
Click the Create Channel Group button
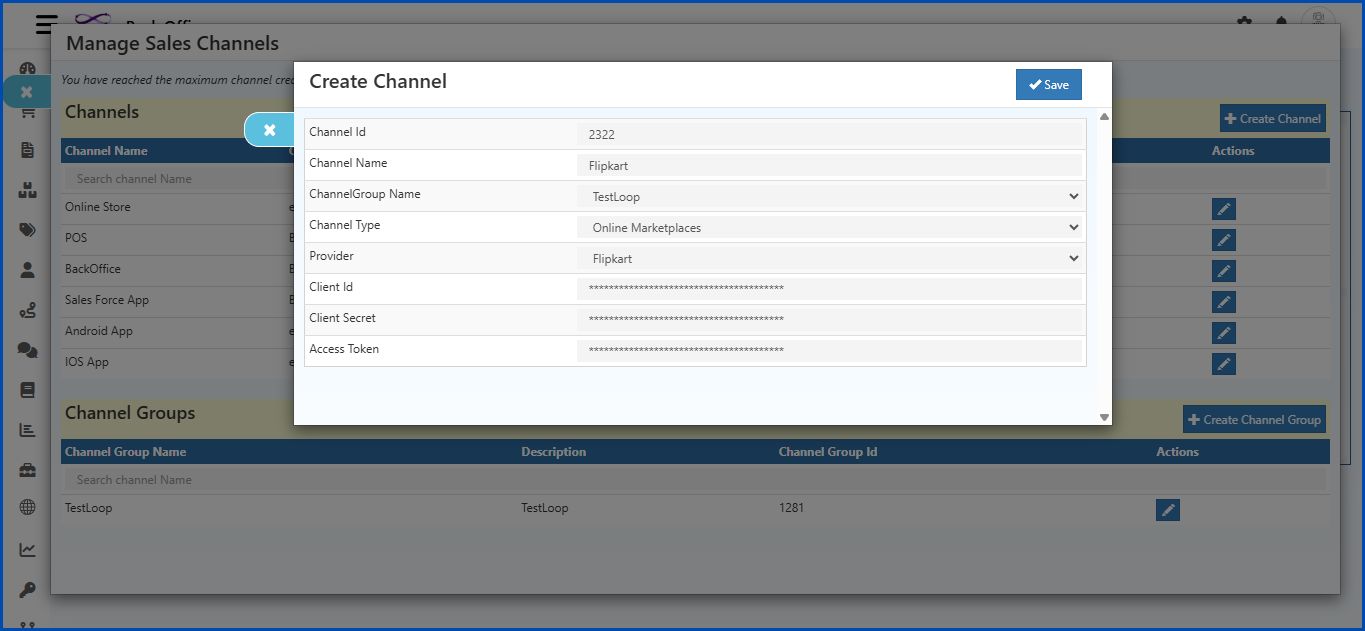pos(1253,419)
